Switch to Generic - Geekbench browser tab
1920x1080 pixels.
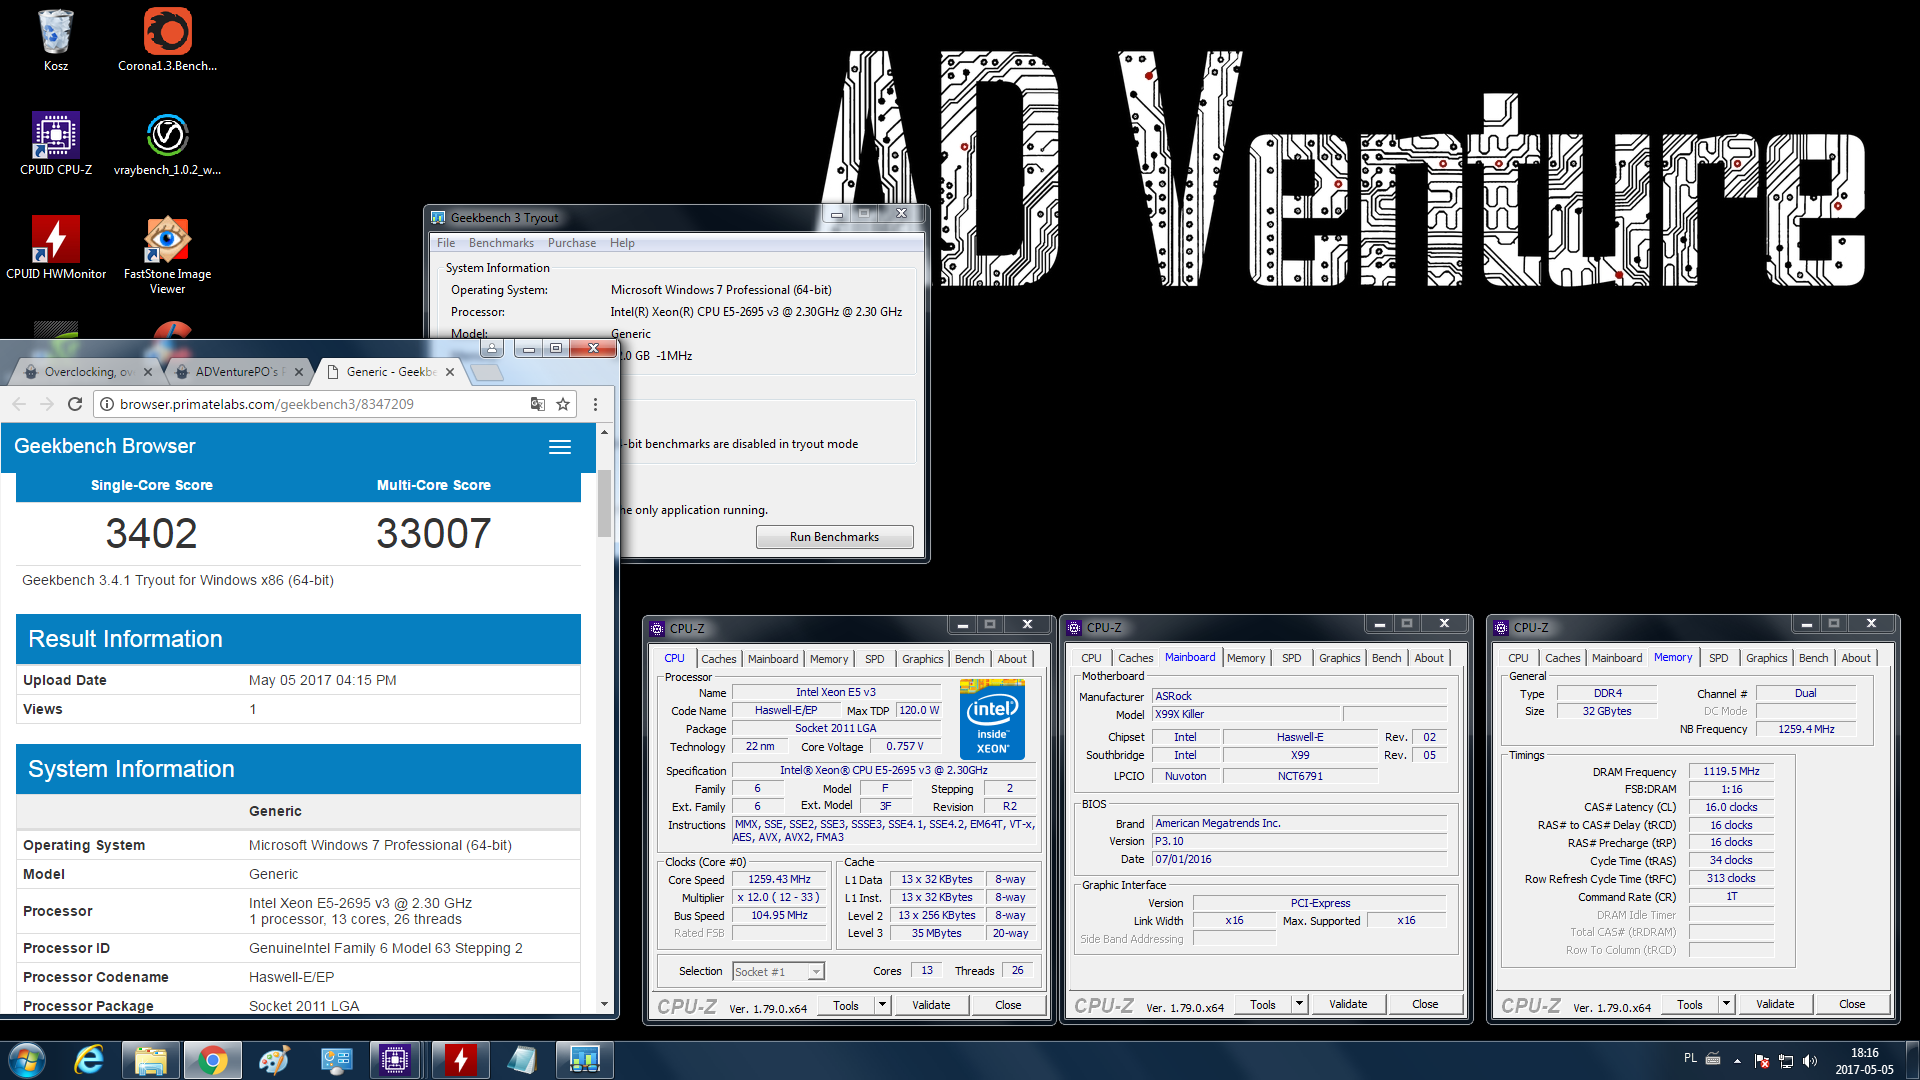[x=391, y=372]
